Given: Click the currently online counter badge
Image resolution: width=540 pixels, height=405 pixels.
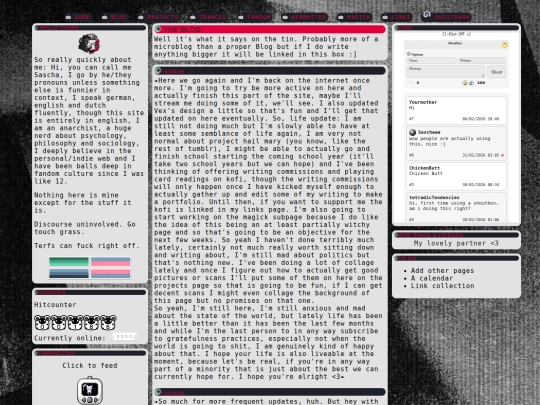Looking at the screenshot, I should pos(124,336).
